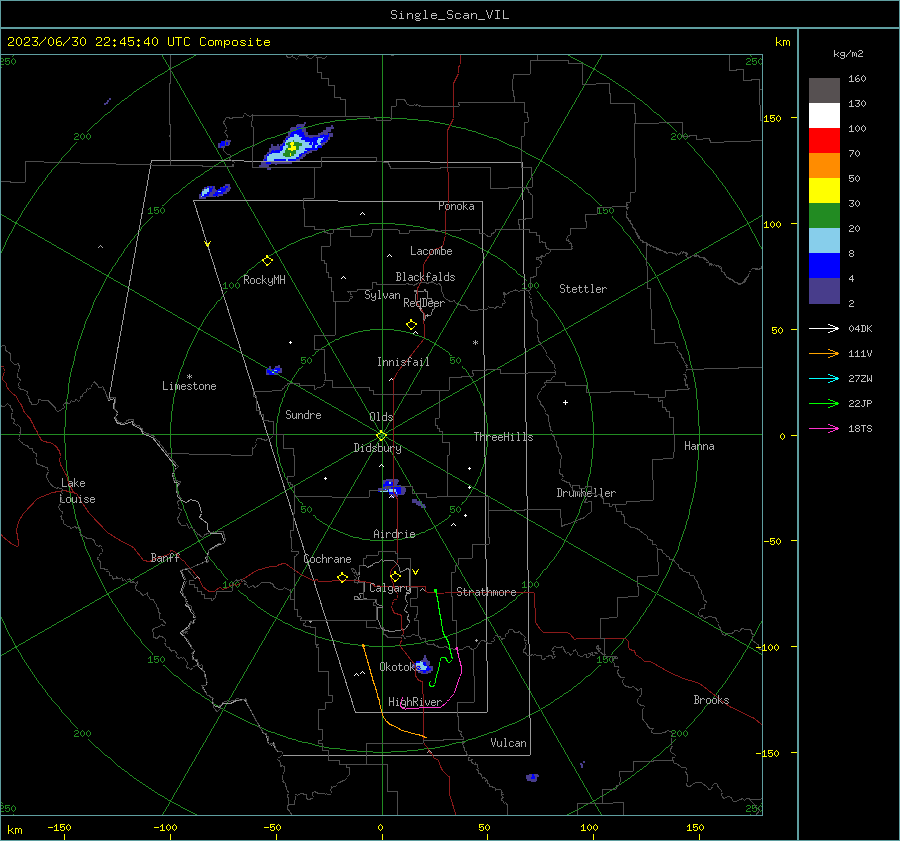Click the Ponoka label
The height and width of the screenshot is (841, 900).
456,206
